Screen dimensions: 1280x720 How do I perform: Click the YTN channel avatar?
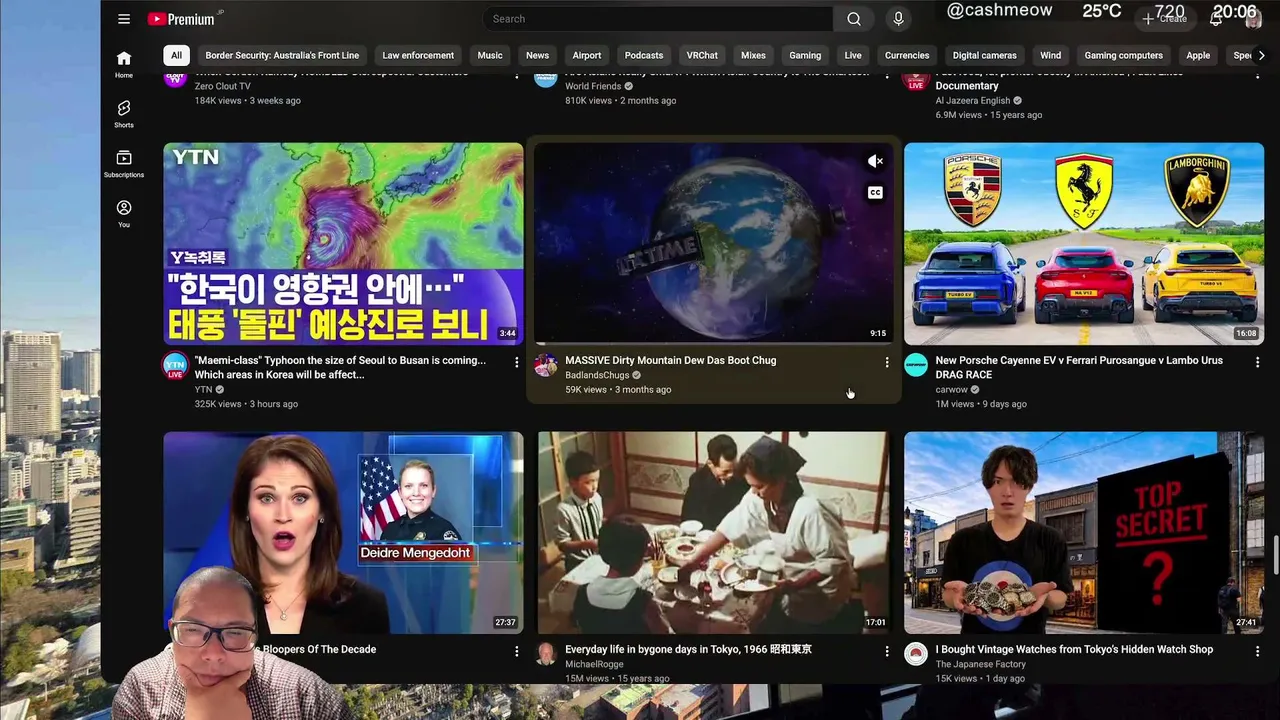click(175, 366)
